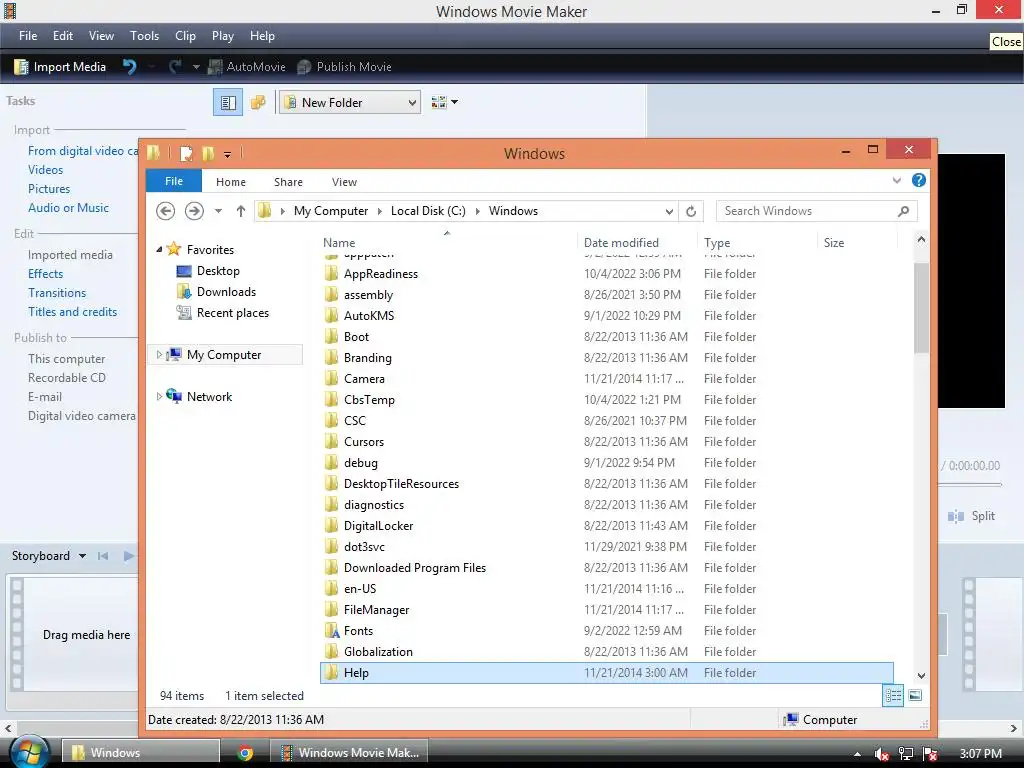Click the Effects link in Tasks

(46, 274)
